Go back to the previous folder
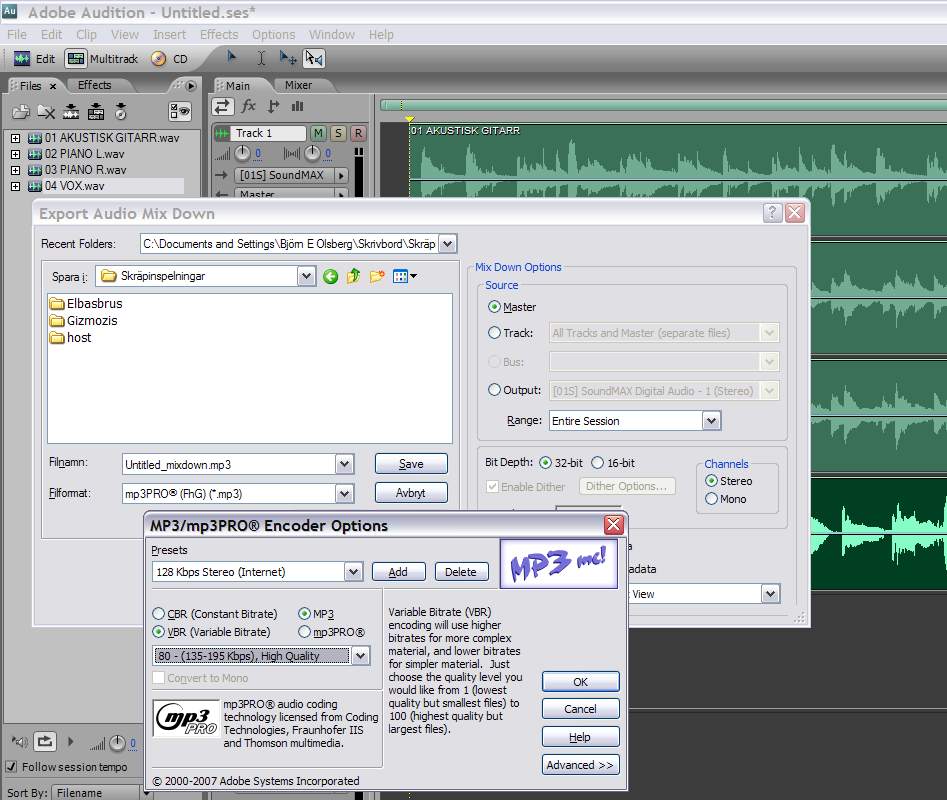This screenshot has width=947, height=800. (x=330, y=277)
